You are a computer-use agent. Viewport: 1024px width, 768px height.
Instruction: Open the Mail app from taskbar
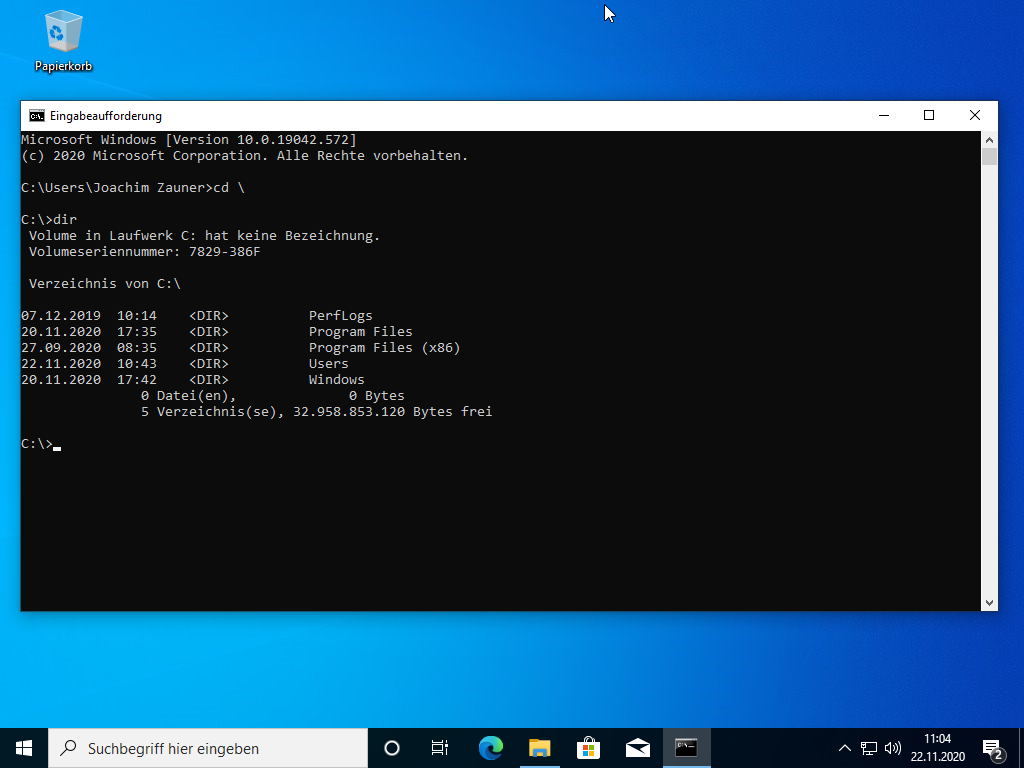[637, 748]
